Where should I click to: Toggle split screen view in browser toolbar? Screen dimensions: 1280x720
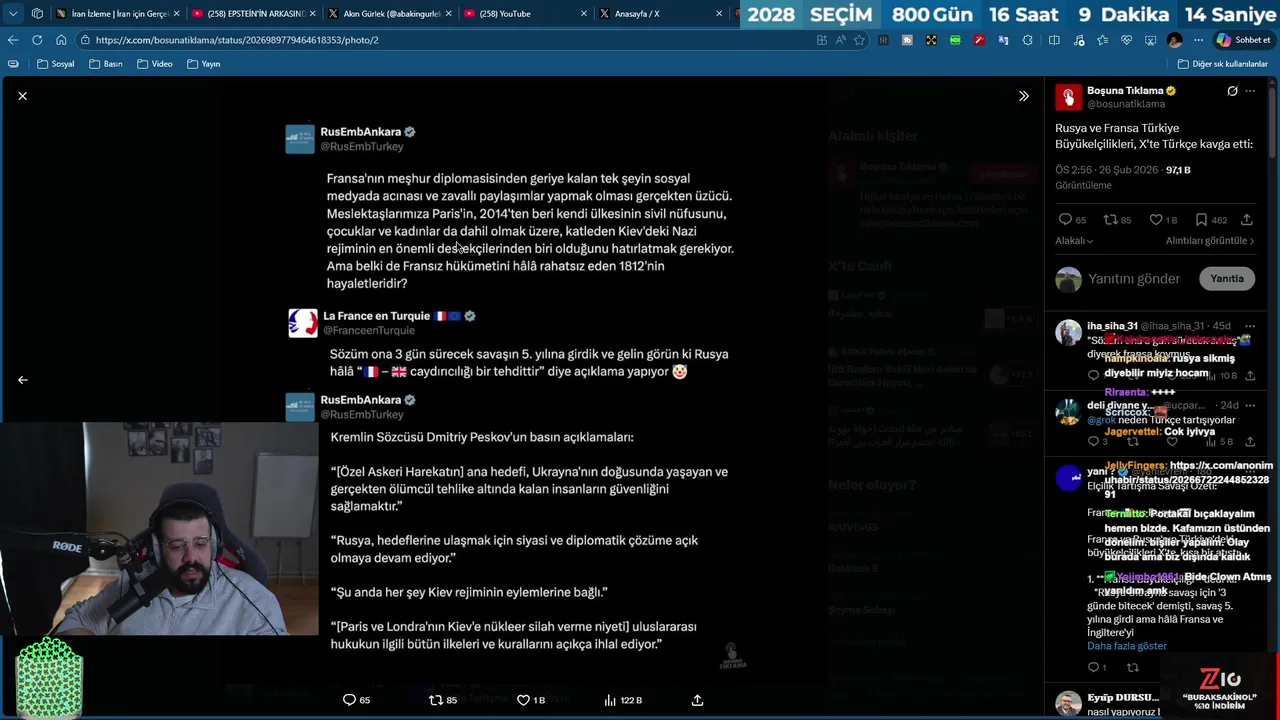pos(1054,40)
